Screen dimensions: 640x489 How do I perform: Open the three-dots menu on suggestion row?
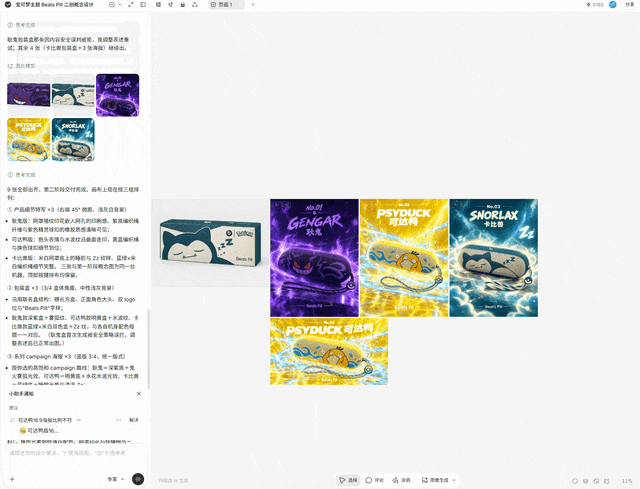(x=118, y=420)
